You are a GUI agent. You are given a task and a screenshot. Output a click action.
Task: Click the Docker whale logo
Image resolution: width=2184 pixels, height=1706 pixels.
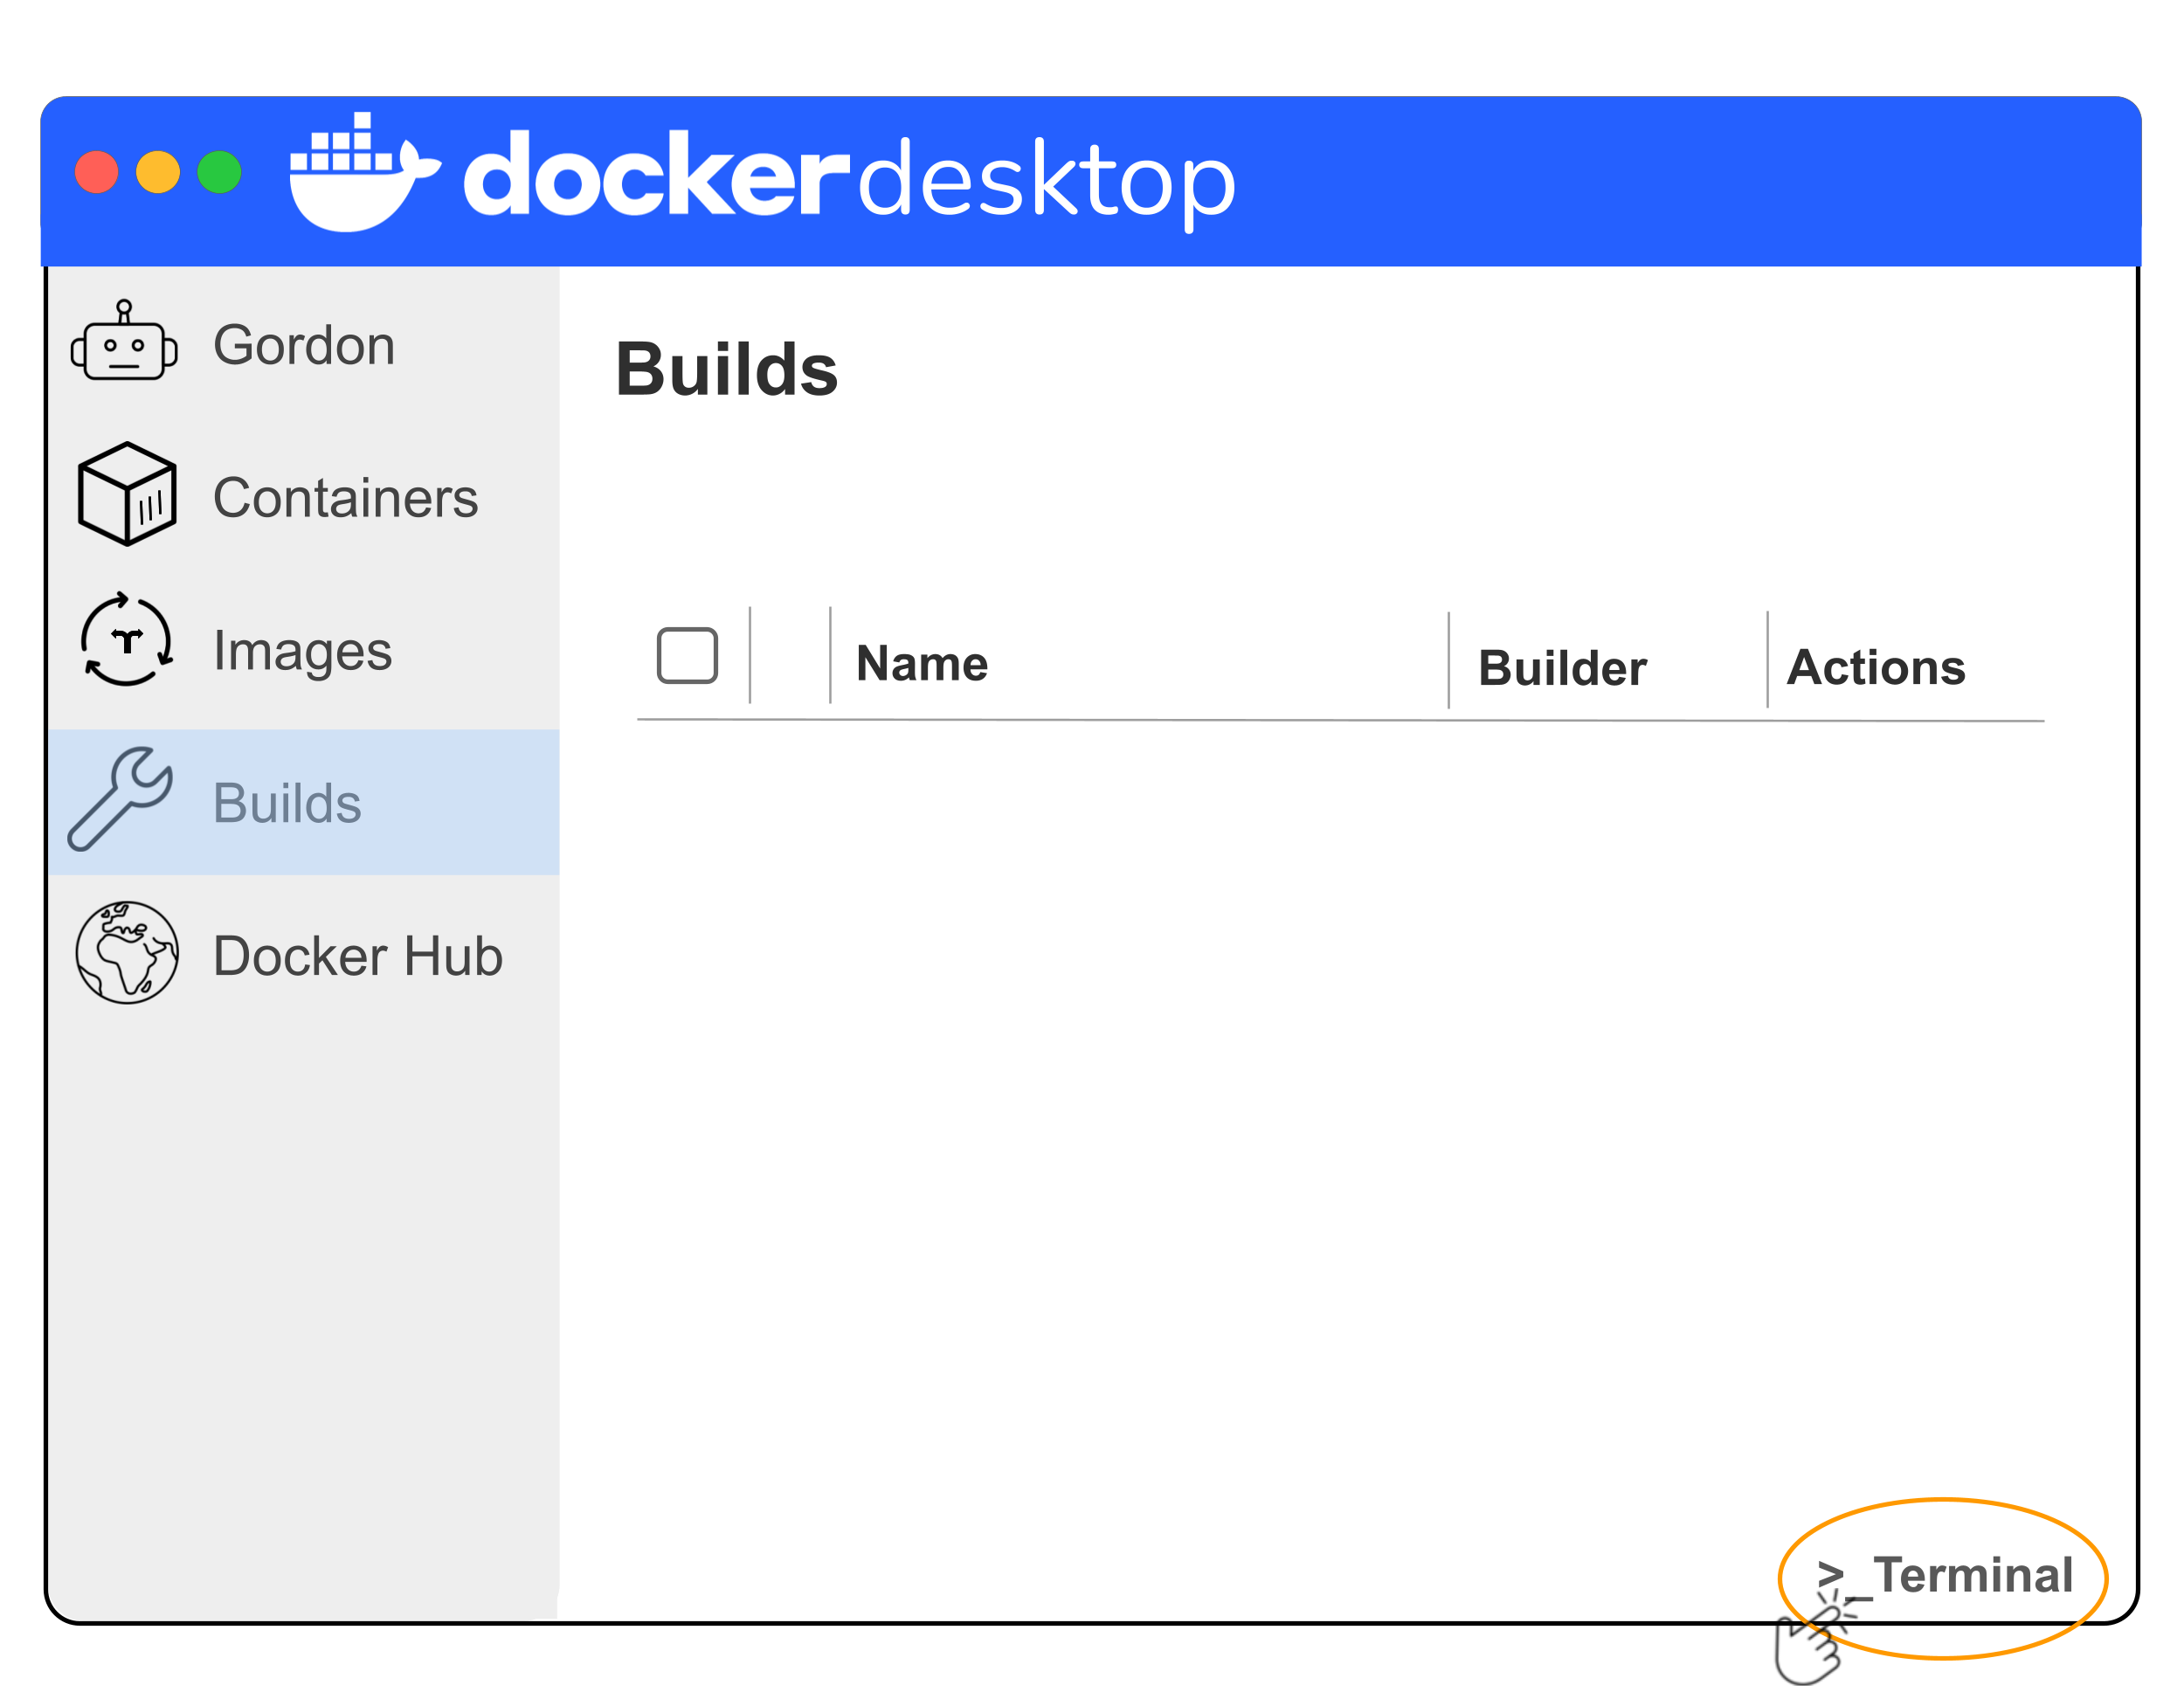click(x=364, y=172)
